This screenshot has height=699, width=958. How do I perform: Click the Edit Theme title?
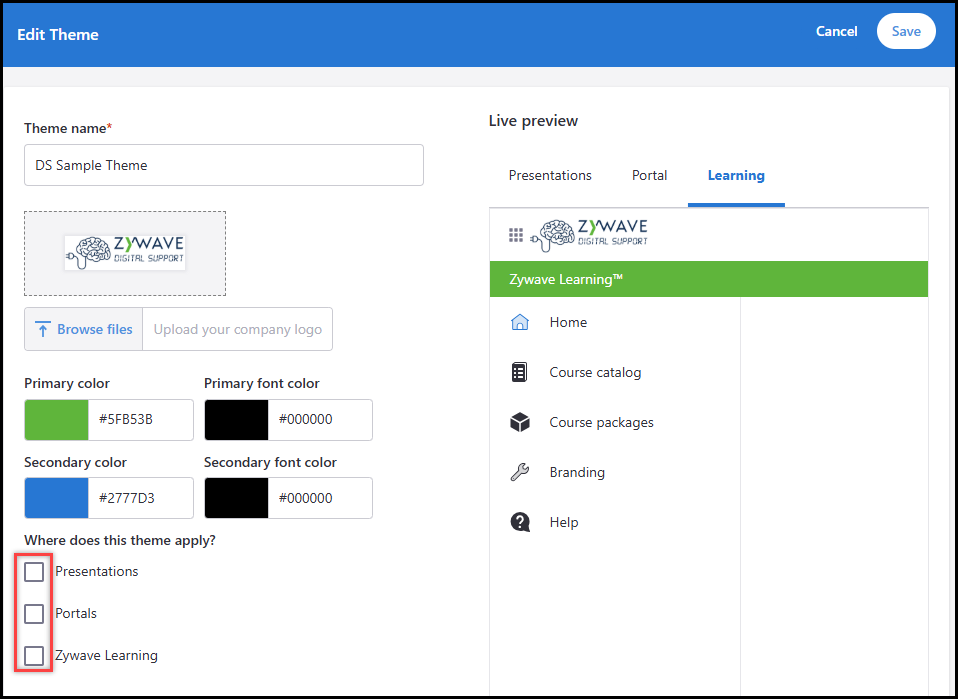pyautogui.click(x=58, y=35)
